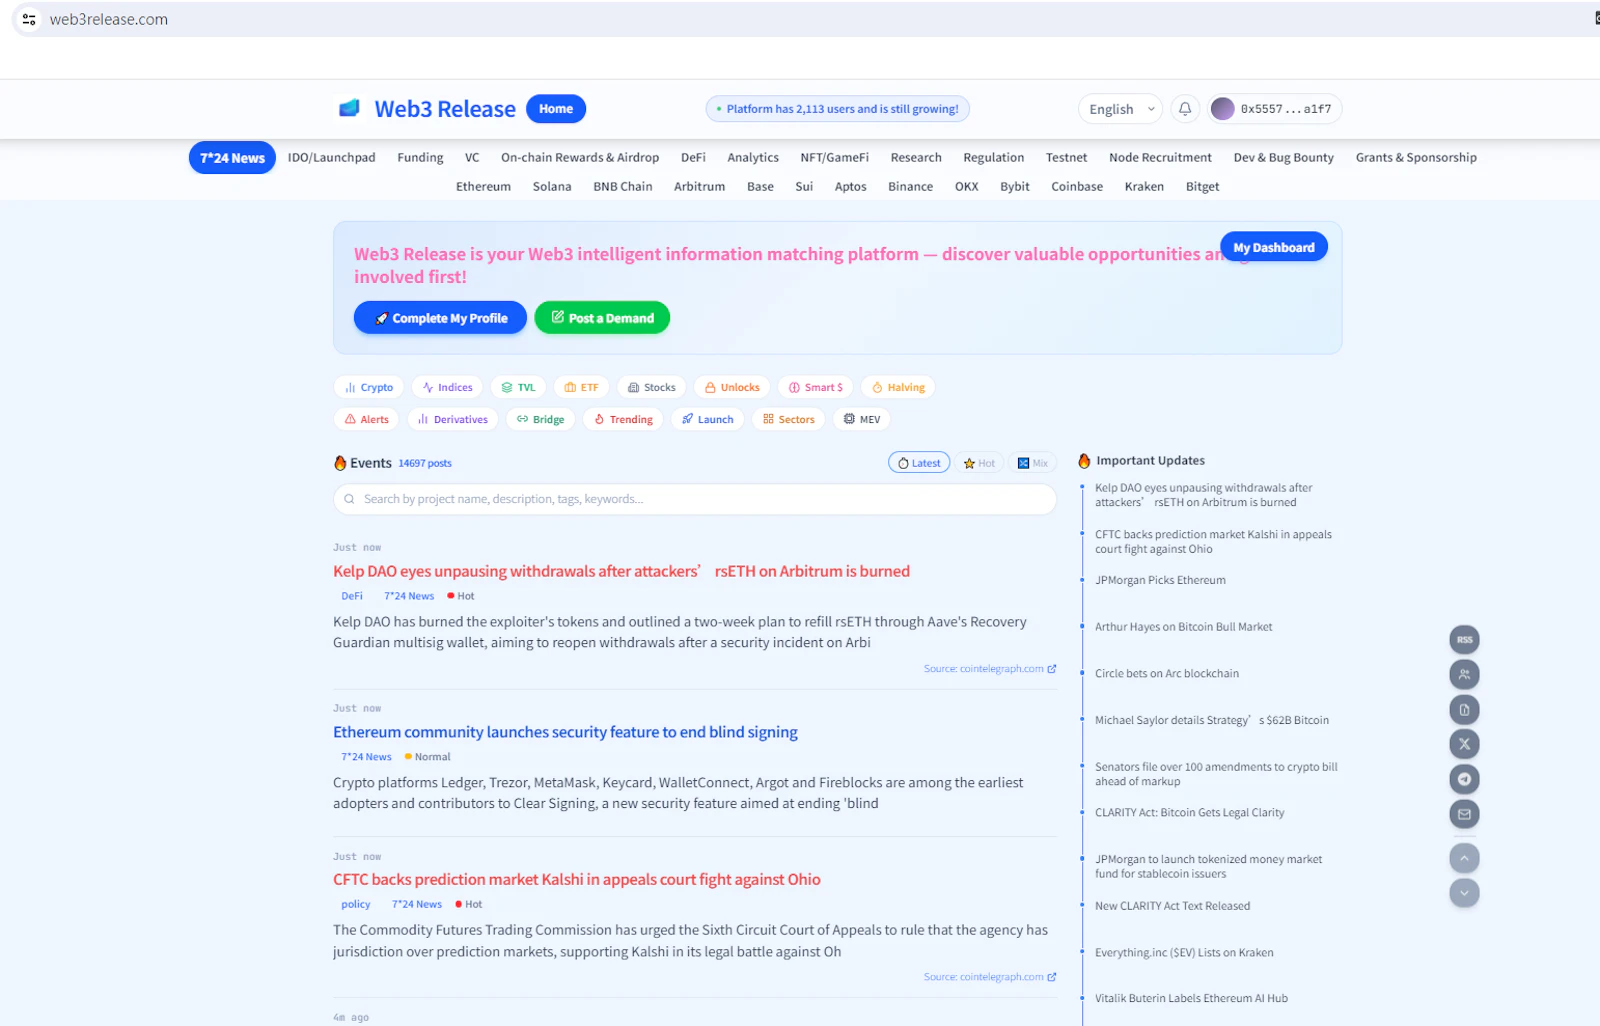Open site info icon in address bar
Viewport: 1600px width, 1026px height.
pos(29,19)
